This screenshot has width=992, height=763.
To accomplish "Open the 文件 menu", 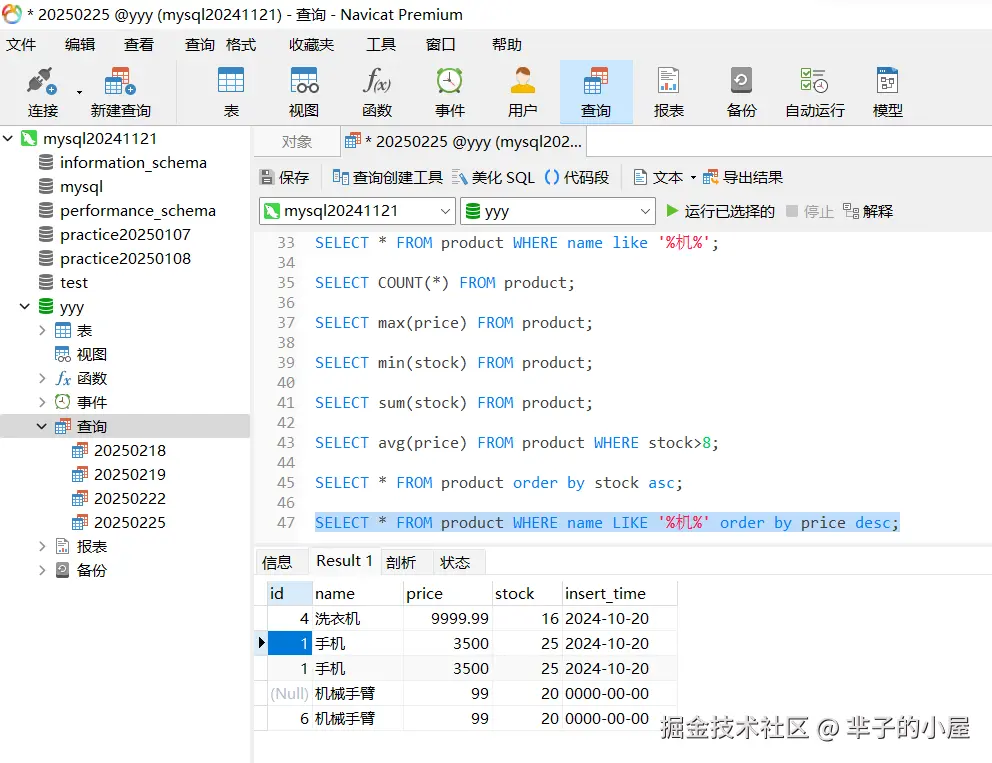I will point(22,44).
